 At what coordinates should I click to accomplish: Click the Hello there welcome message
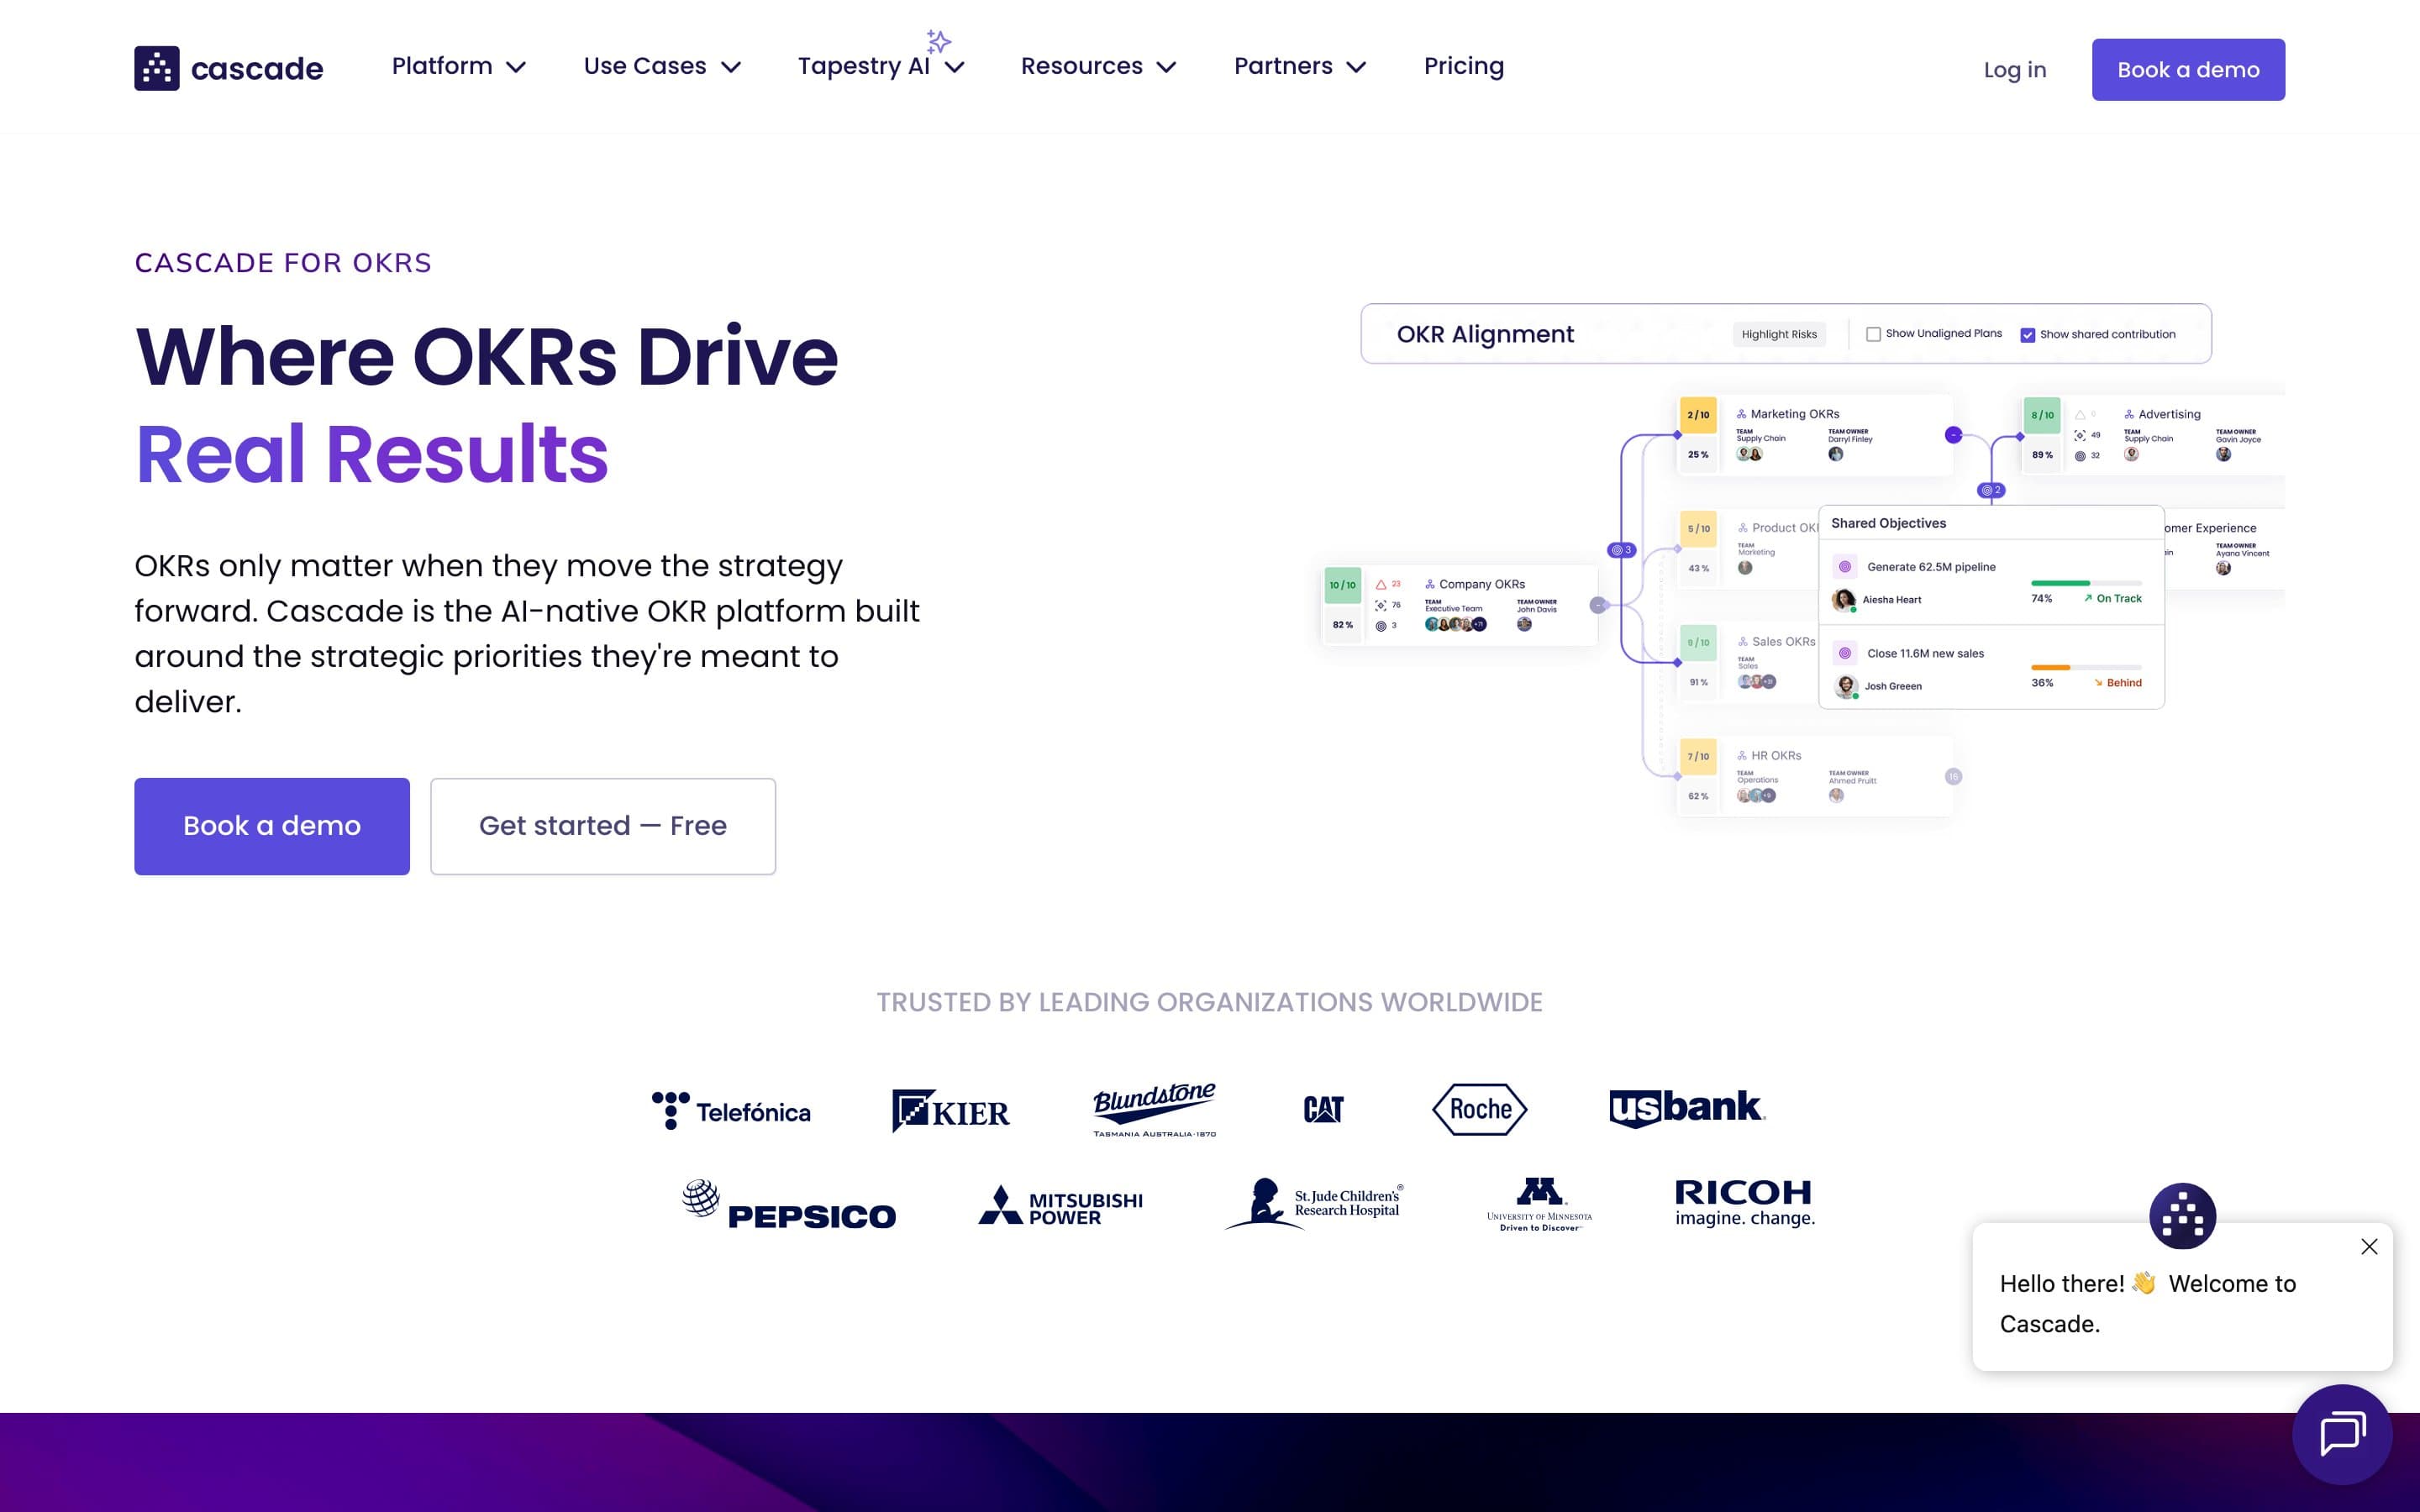(2148, 1304)
